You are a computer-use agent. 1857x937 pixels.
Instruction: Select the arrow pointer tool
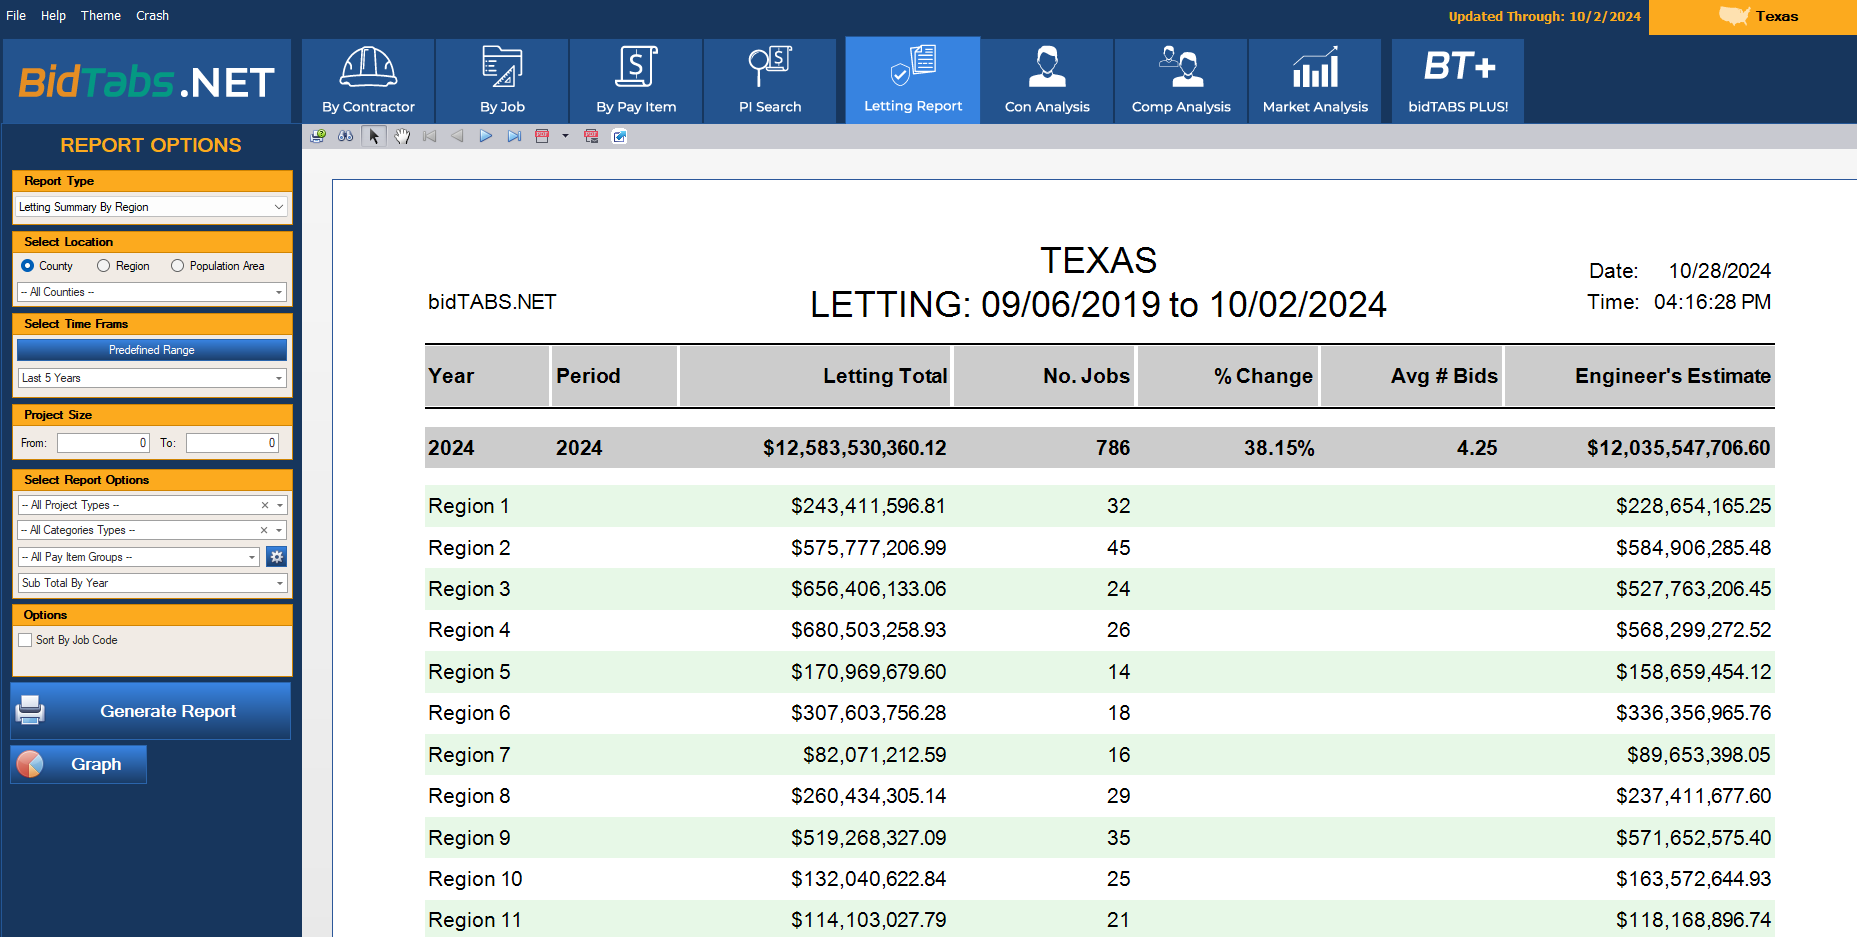374,136
